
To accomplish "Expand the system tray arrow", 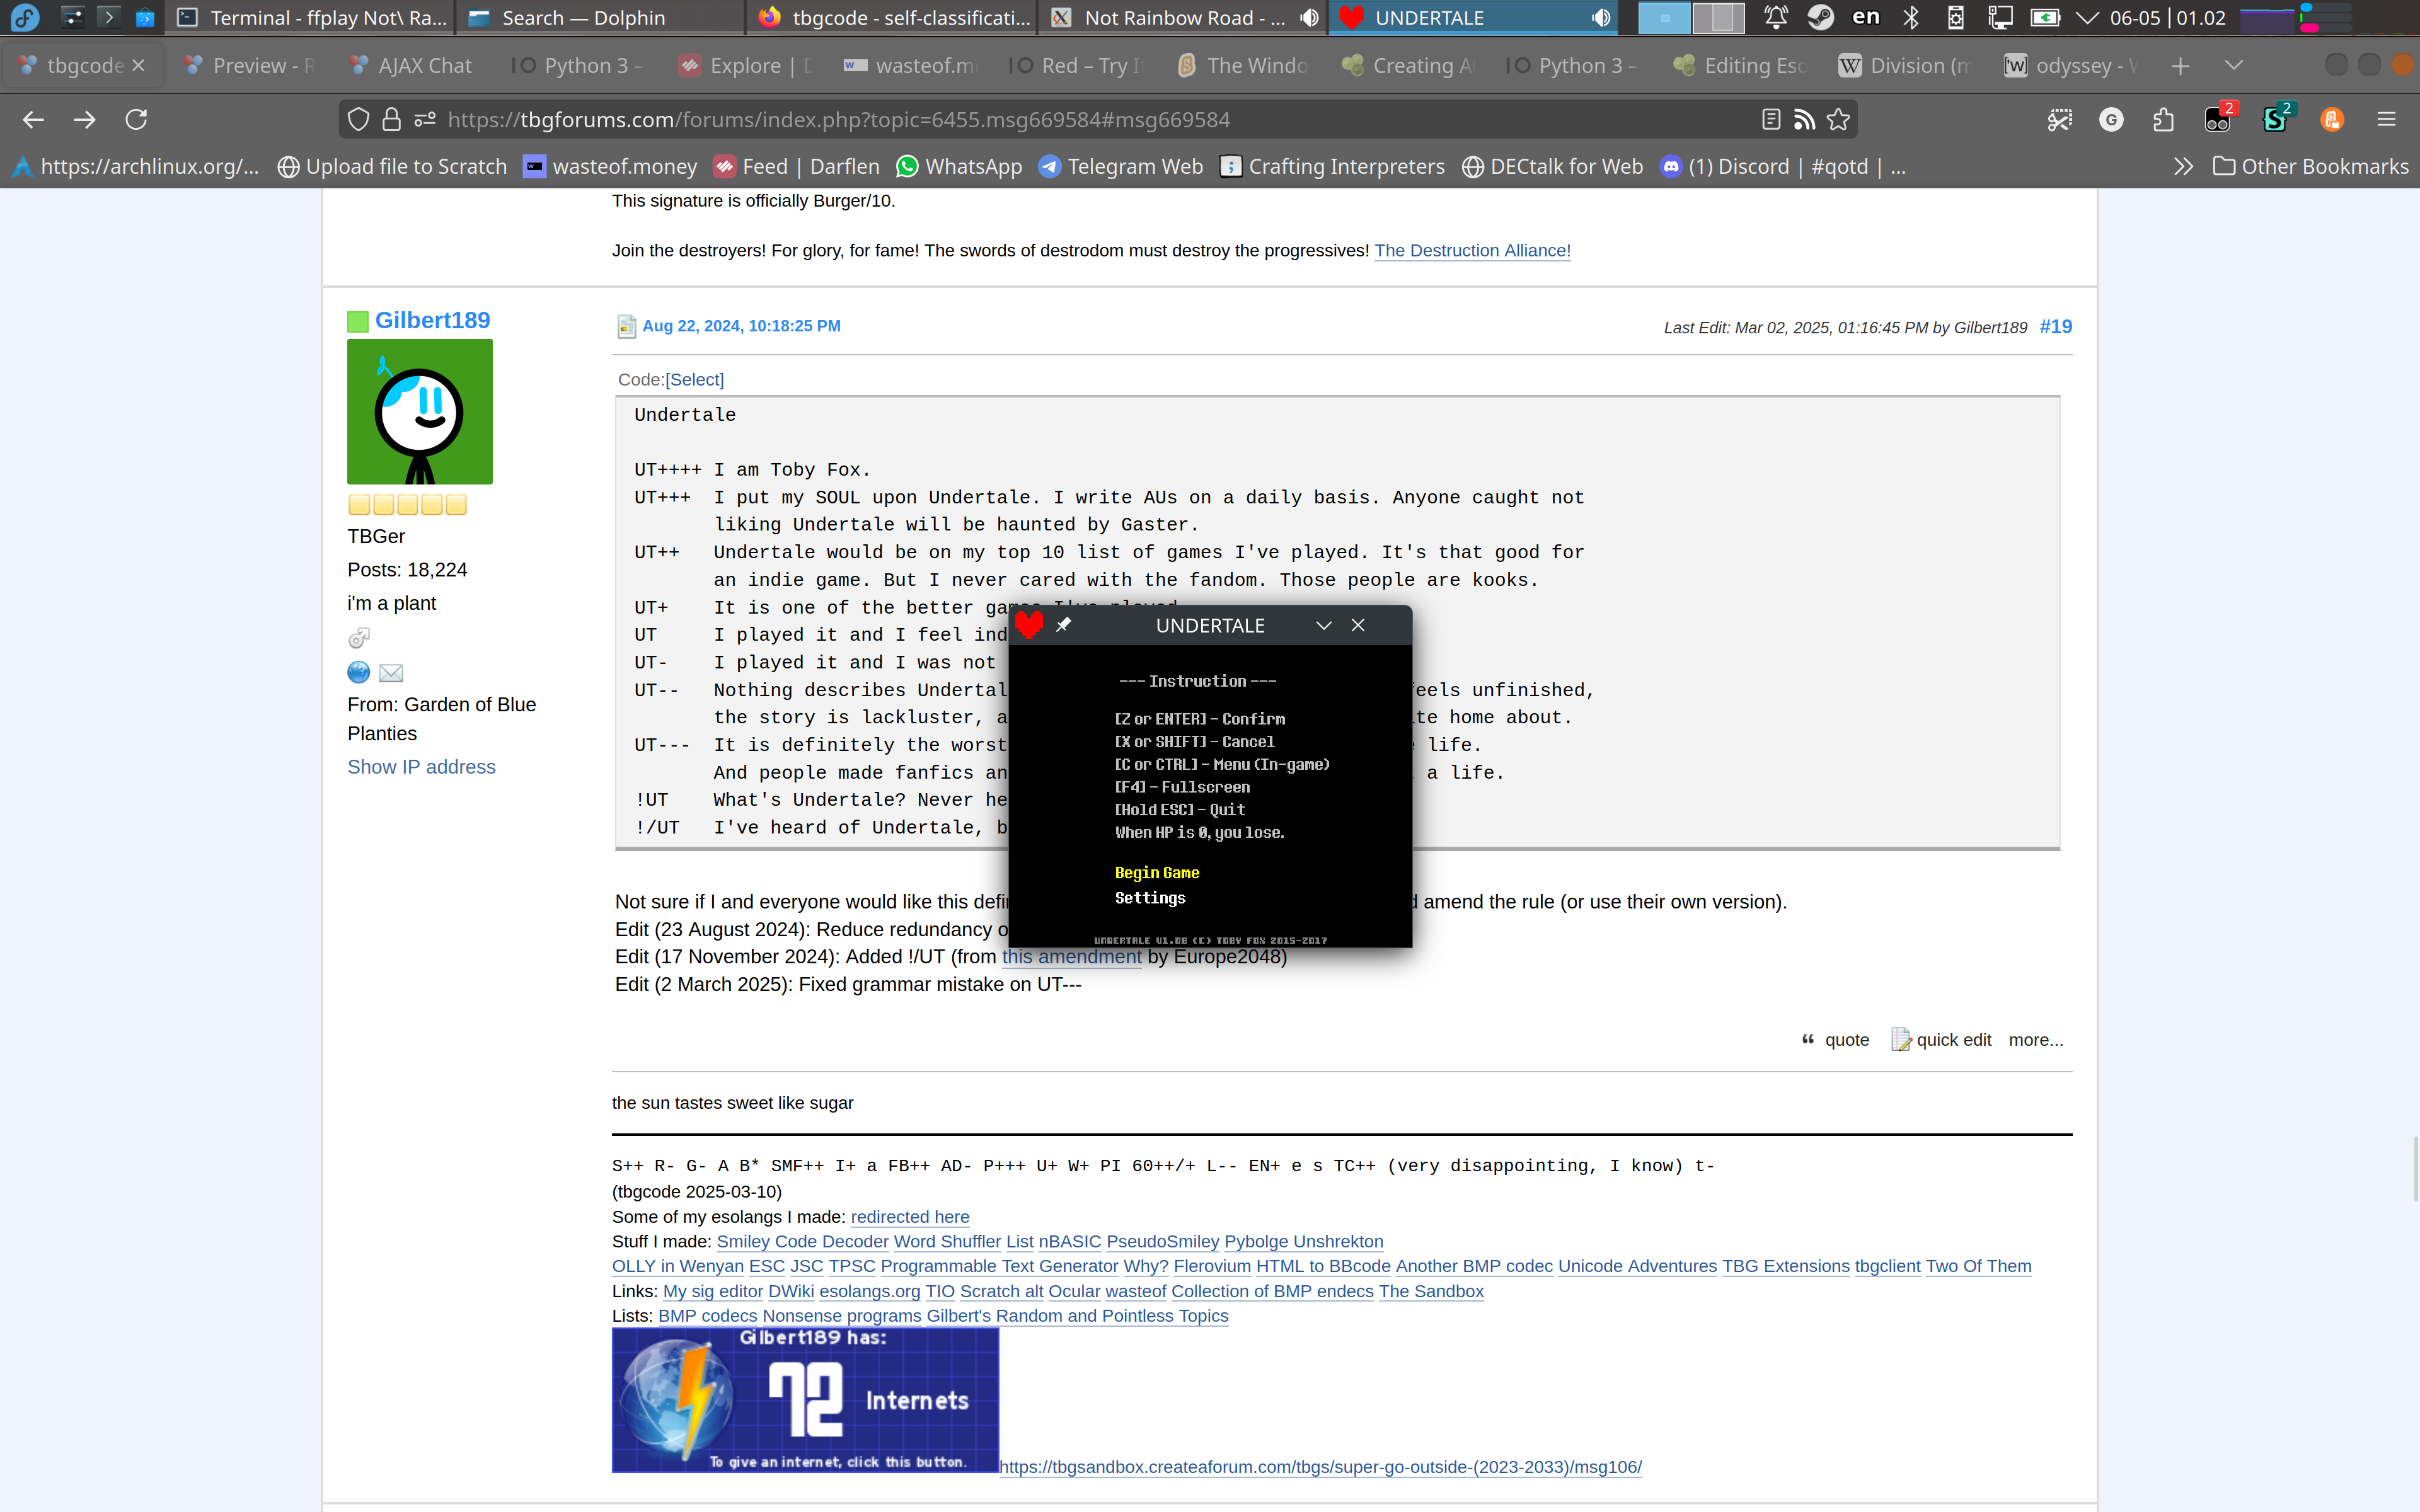I will (x=2087, y=17).
